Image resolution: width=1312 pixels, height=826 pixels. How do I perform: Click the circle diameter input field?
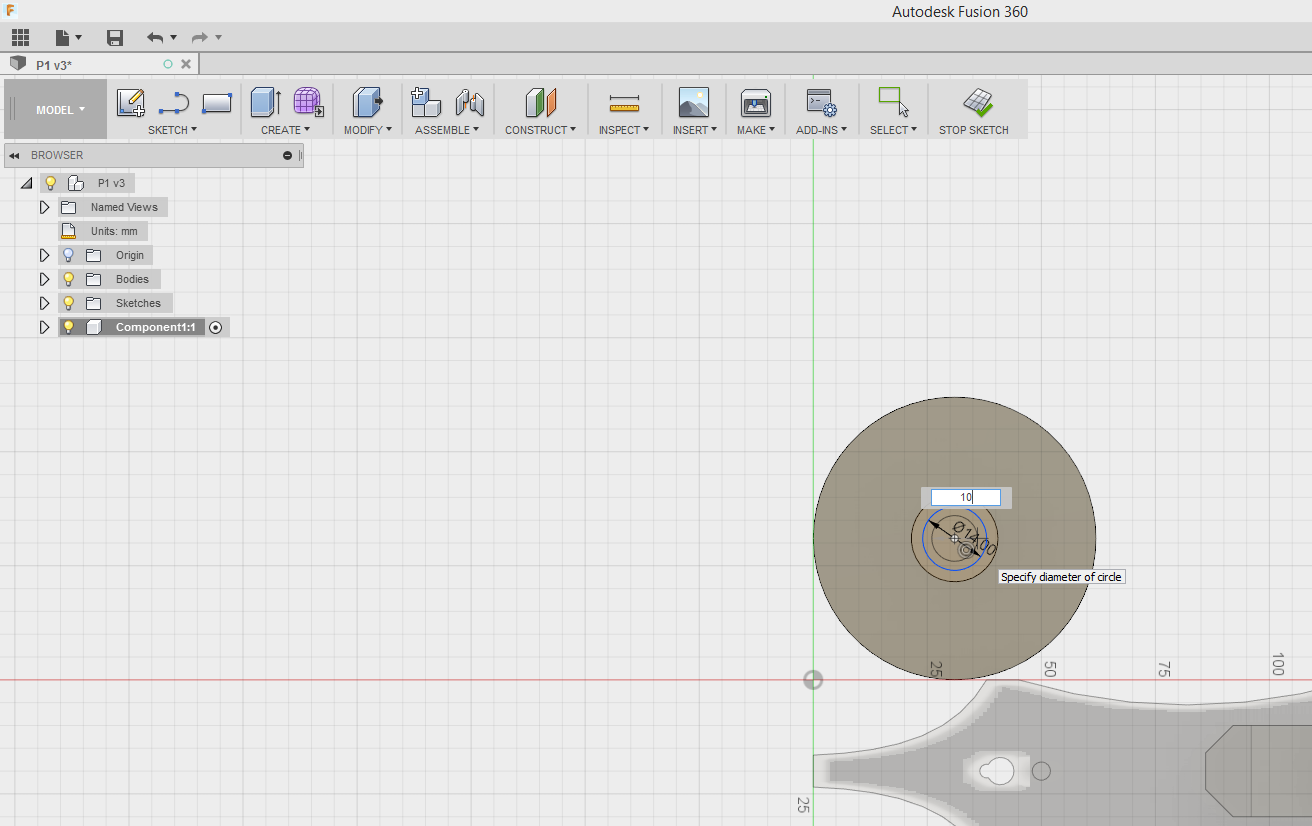[x=966, y=497]
